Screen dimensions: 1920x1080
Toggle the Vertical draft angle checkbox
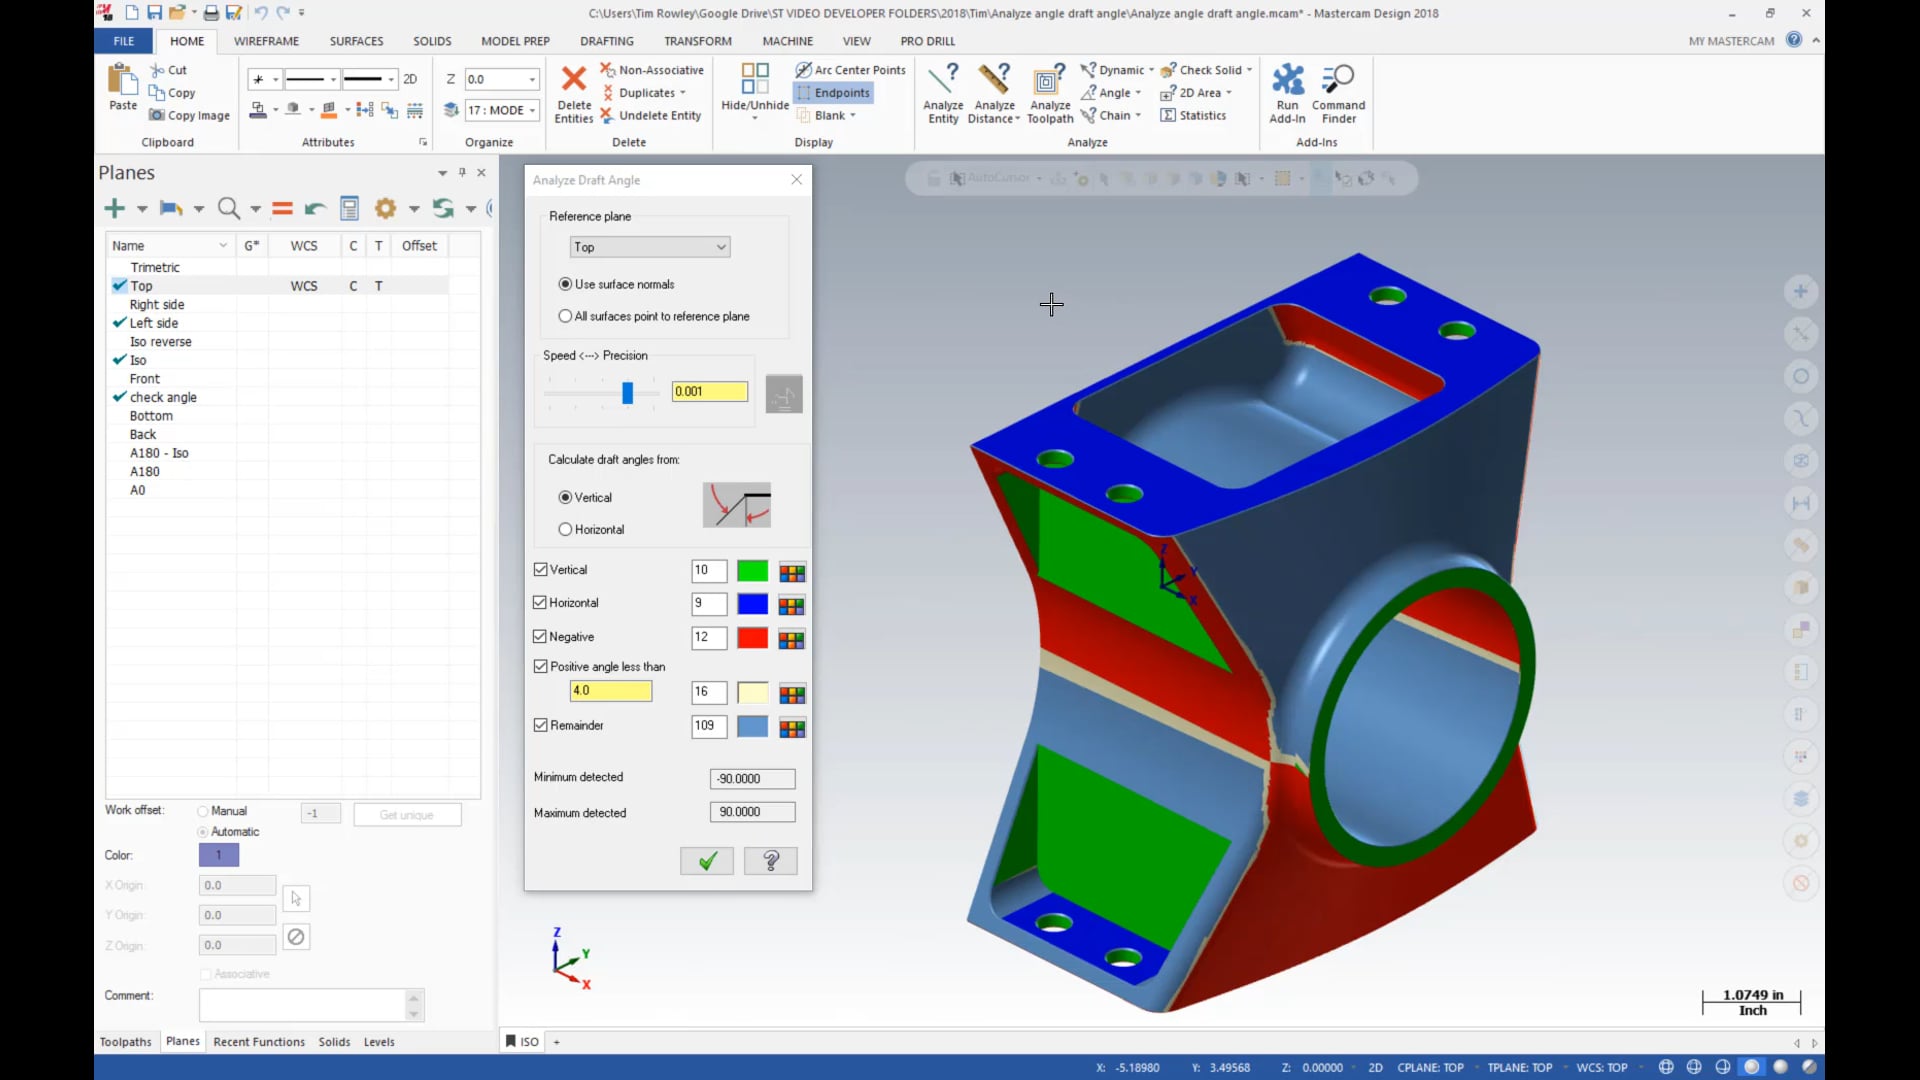(539, 570)
